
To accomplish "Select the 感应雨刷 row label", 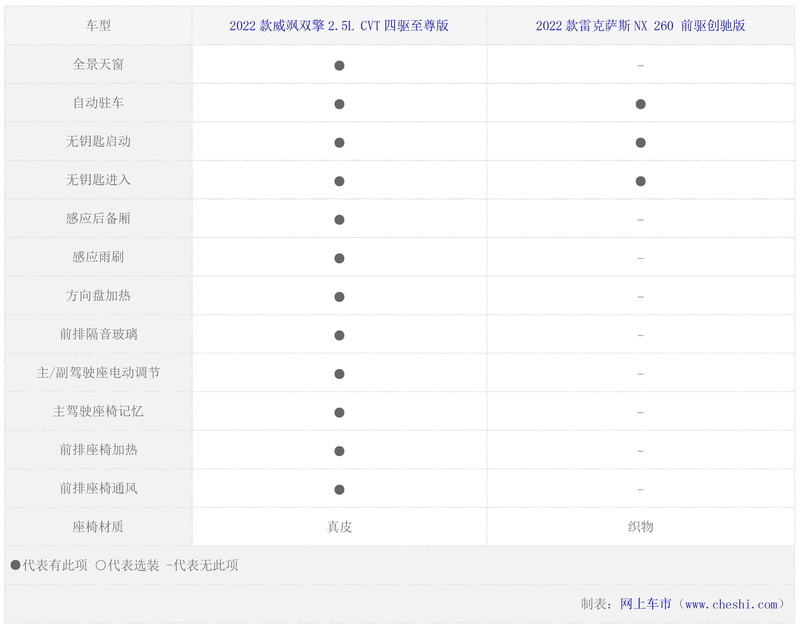I will [x=98, y=257].
